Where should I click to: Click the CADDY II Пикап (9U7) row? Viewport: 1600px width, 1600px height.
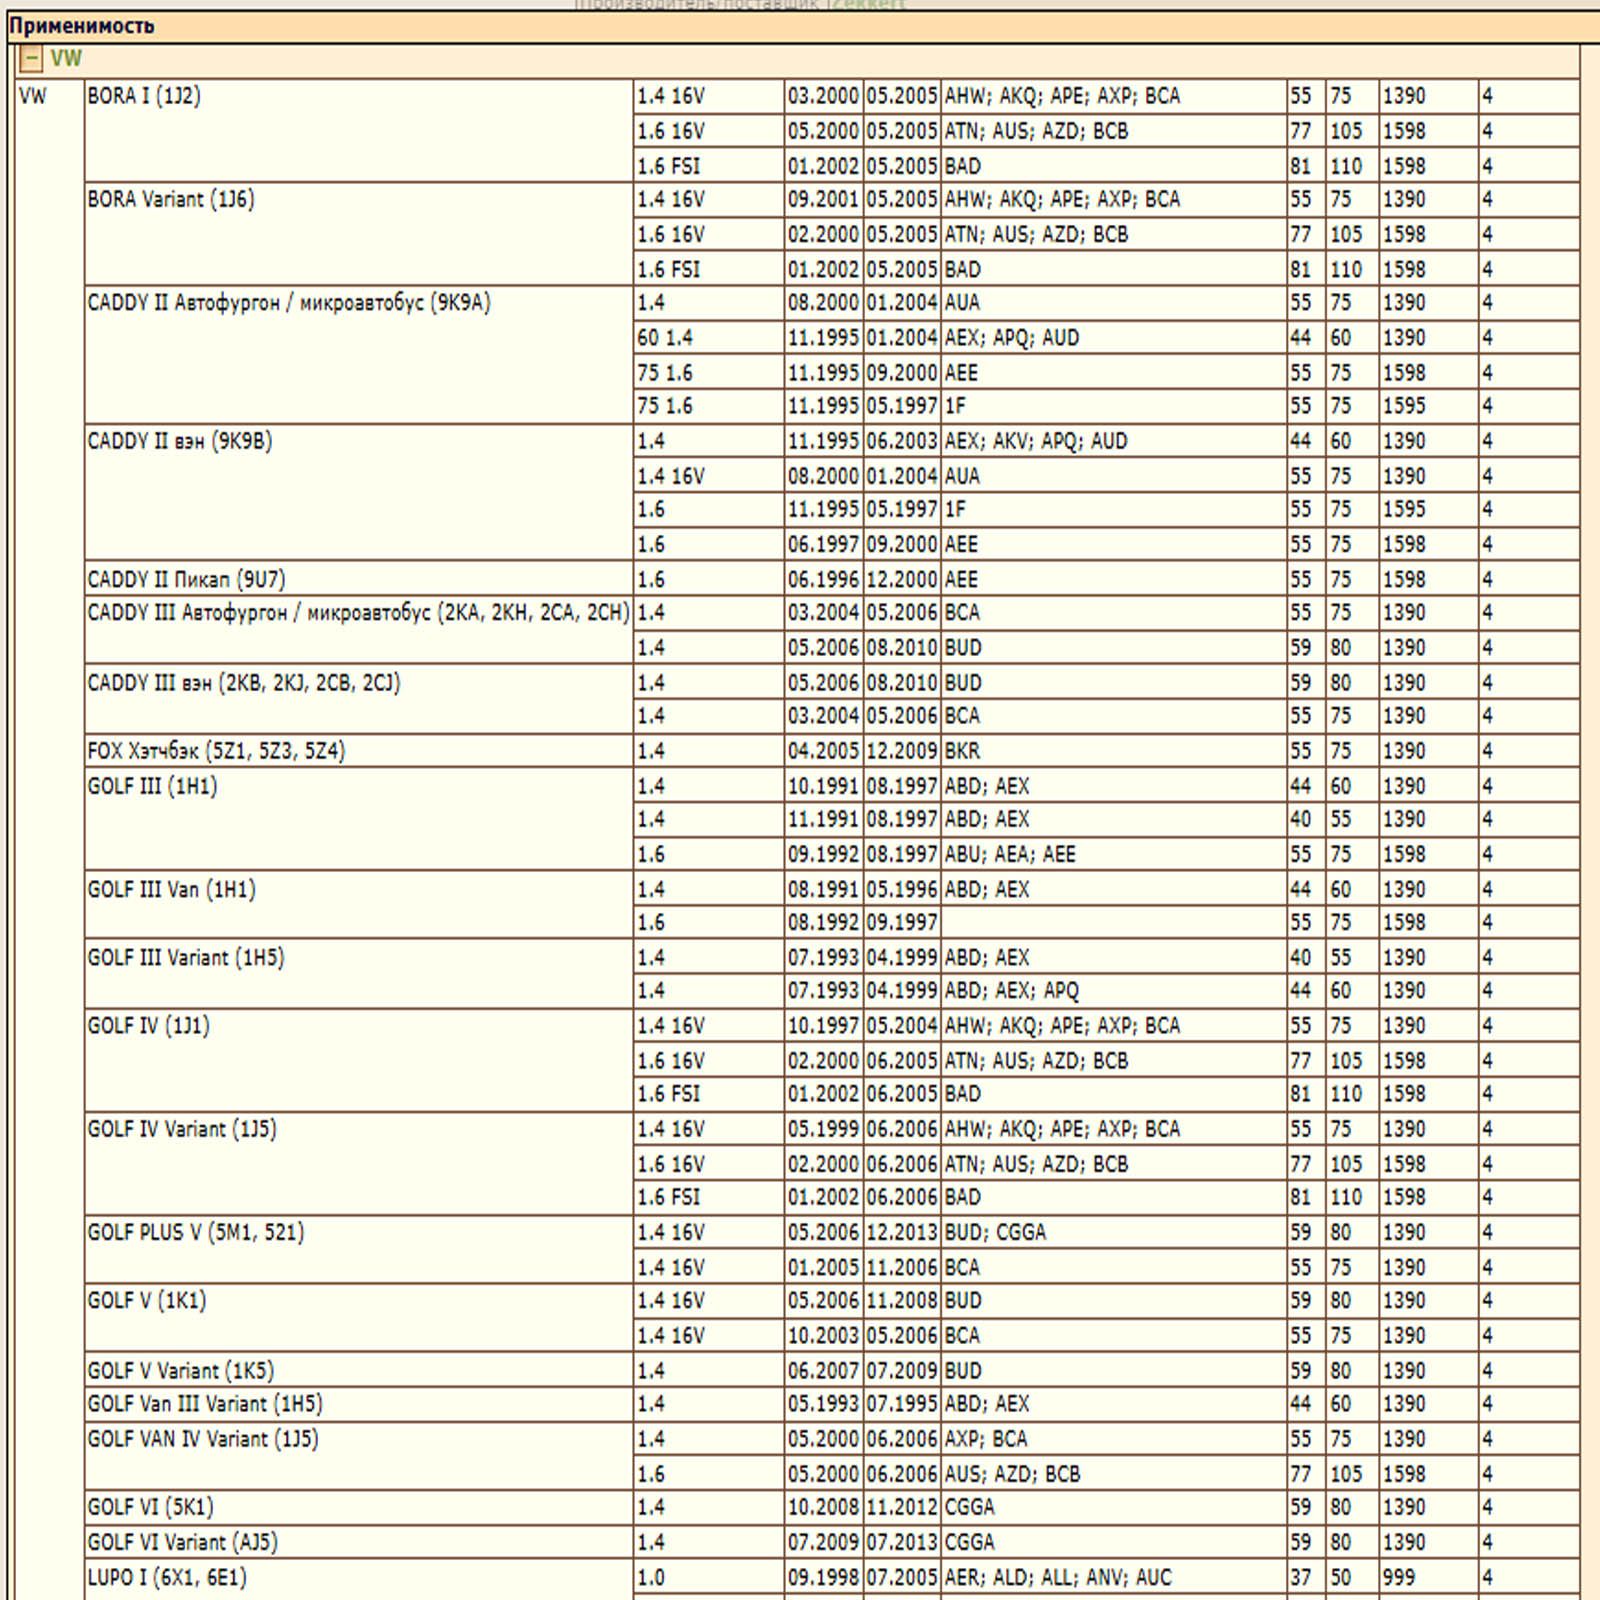[x=186, y=579]
